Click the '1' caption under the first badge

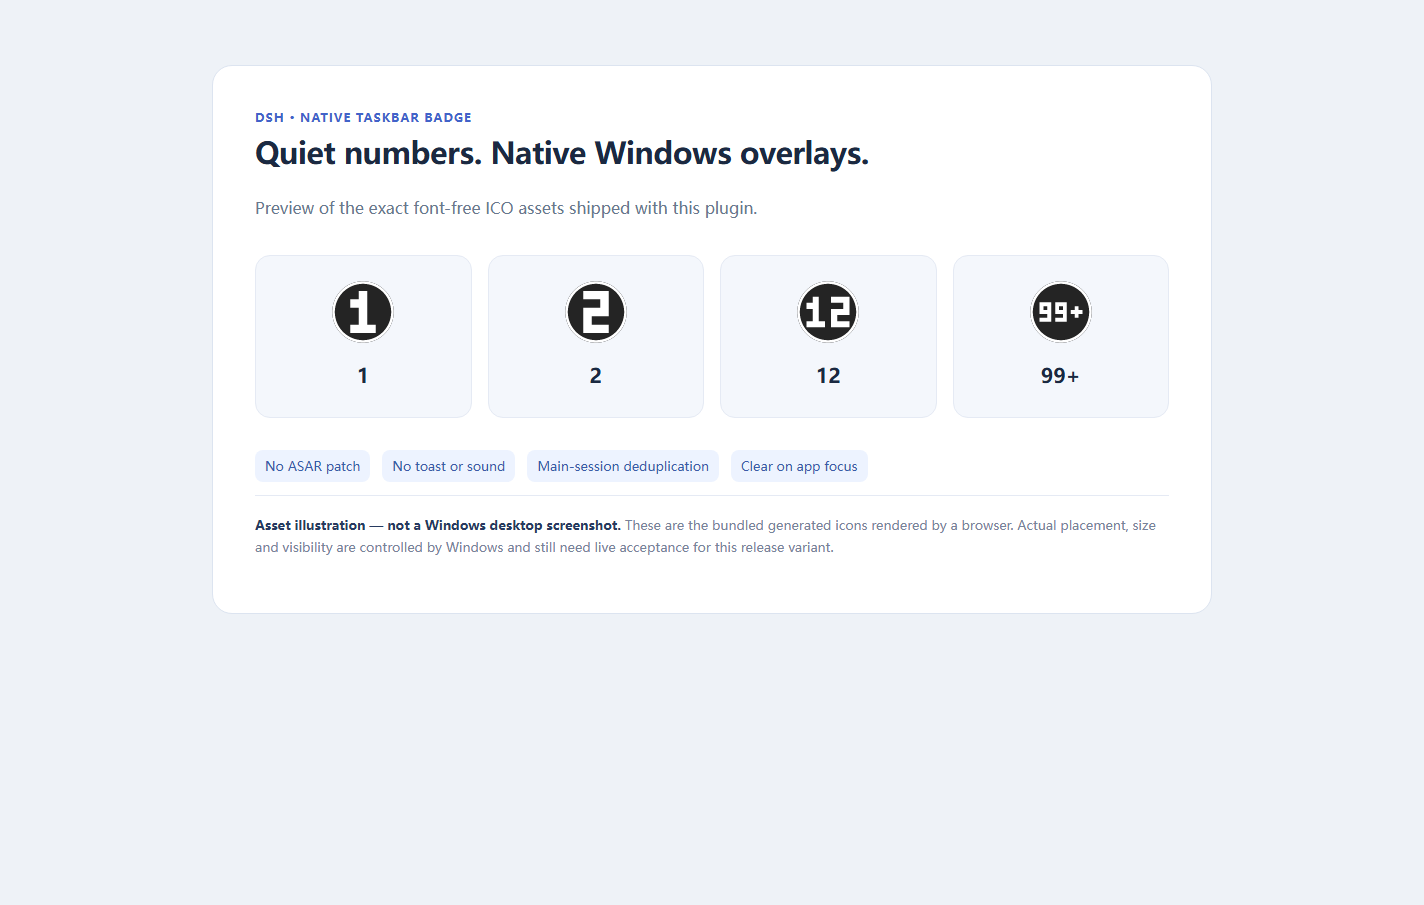point(363,376)
